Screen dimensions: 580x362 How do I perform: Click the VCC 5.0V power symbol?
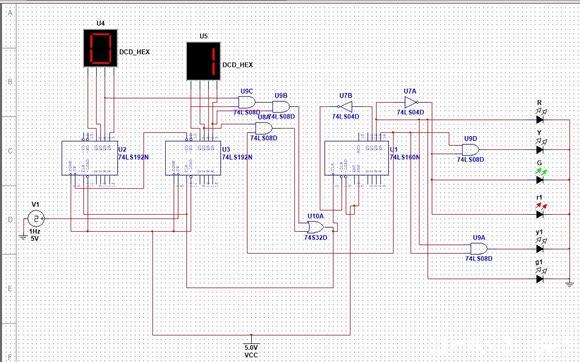(x=251, y=347)
